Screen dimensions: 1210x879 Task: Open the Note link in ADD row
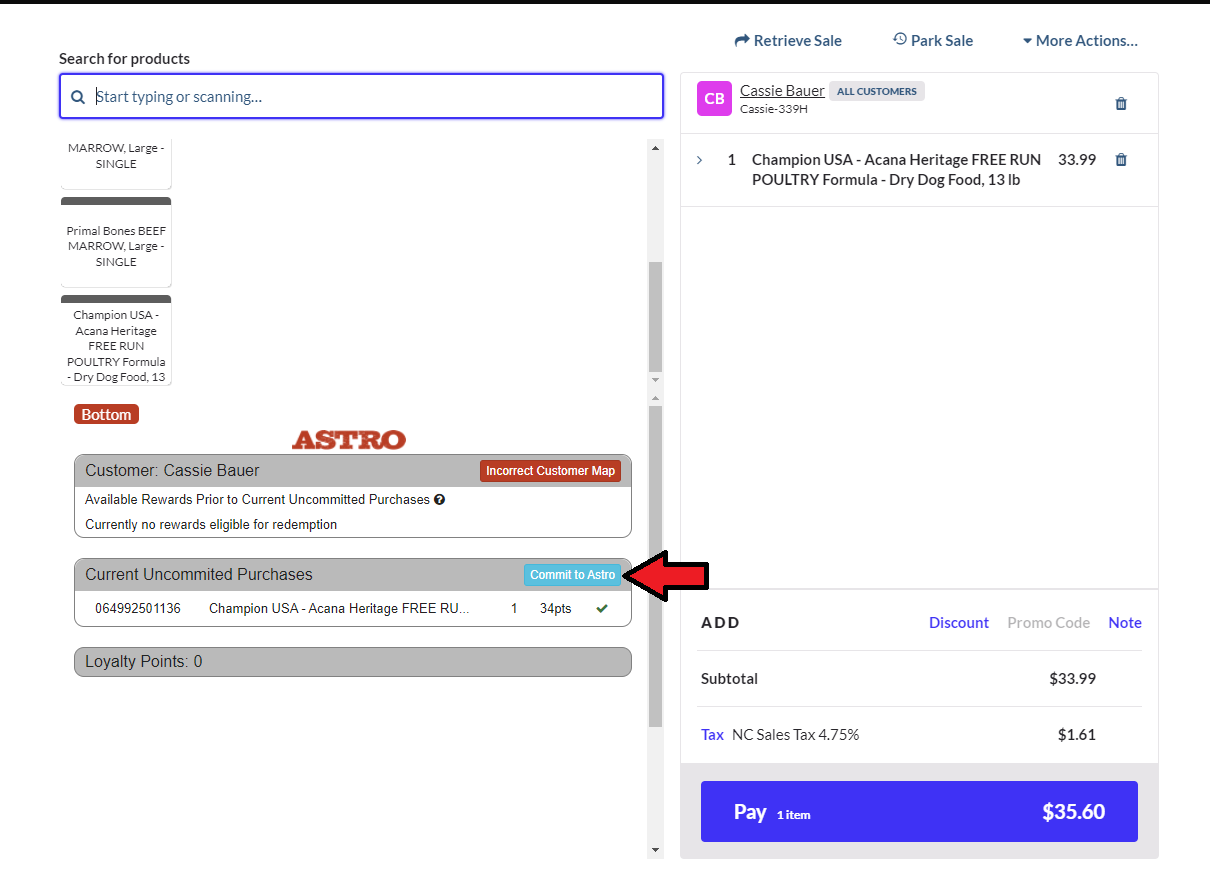[1124, 622]
